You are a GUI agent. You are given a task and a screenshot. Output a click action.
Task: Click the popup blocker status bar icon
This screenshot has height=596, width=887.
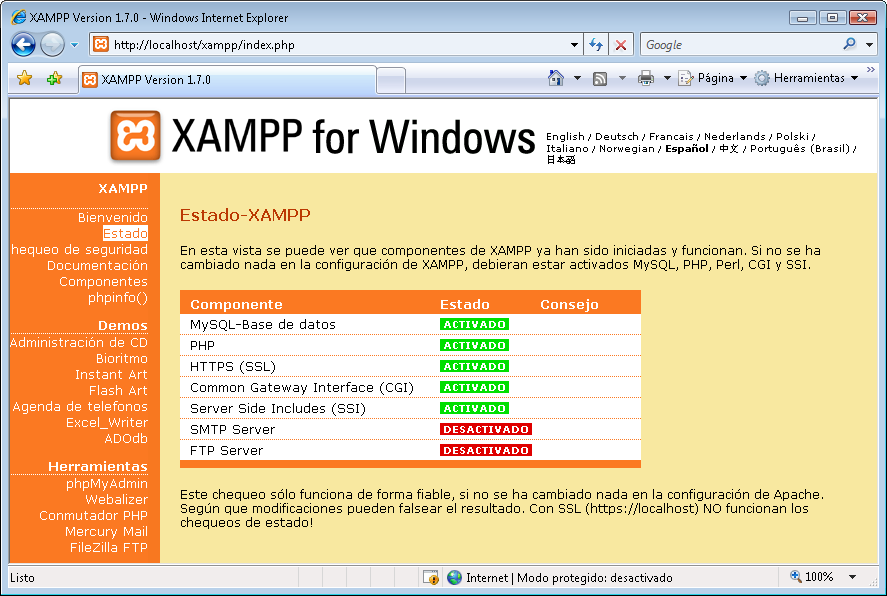430,577
